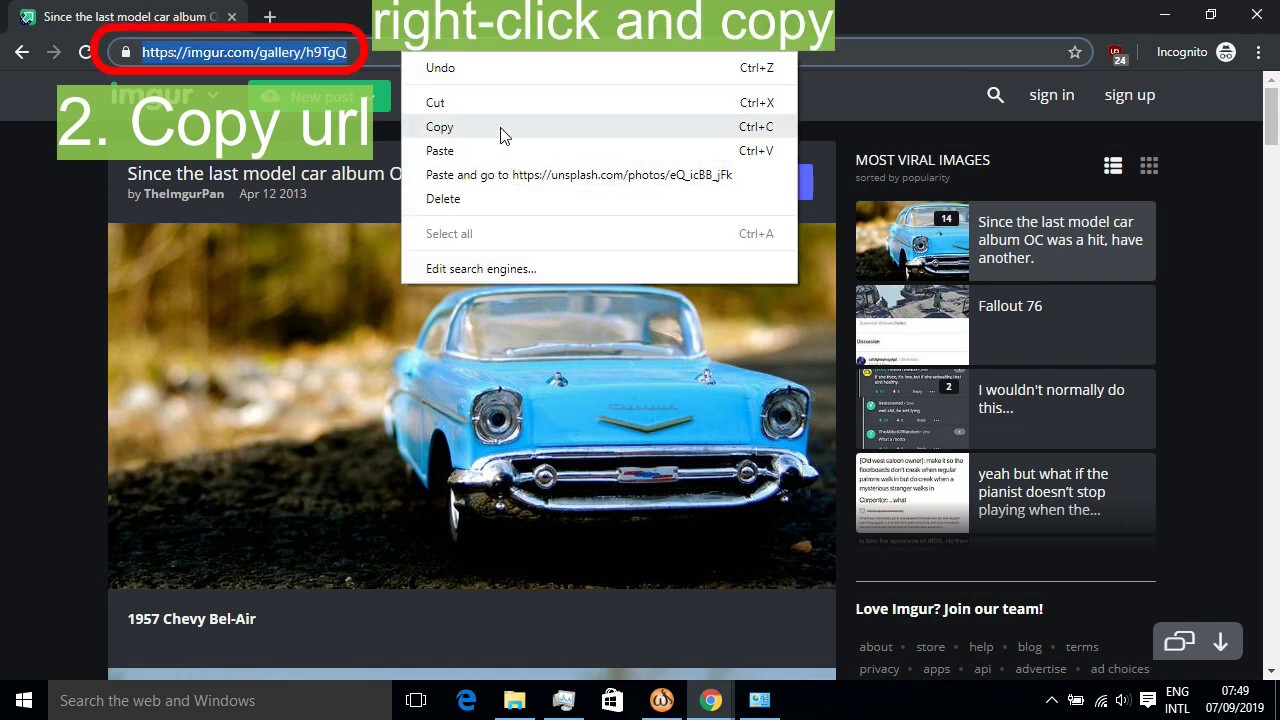Click the Imgur search magnifier icon
Image resolution: width=1280 pixels, height=720 pixels.
click(995, 95)
